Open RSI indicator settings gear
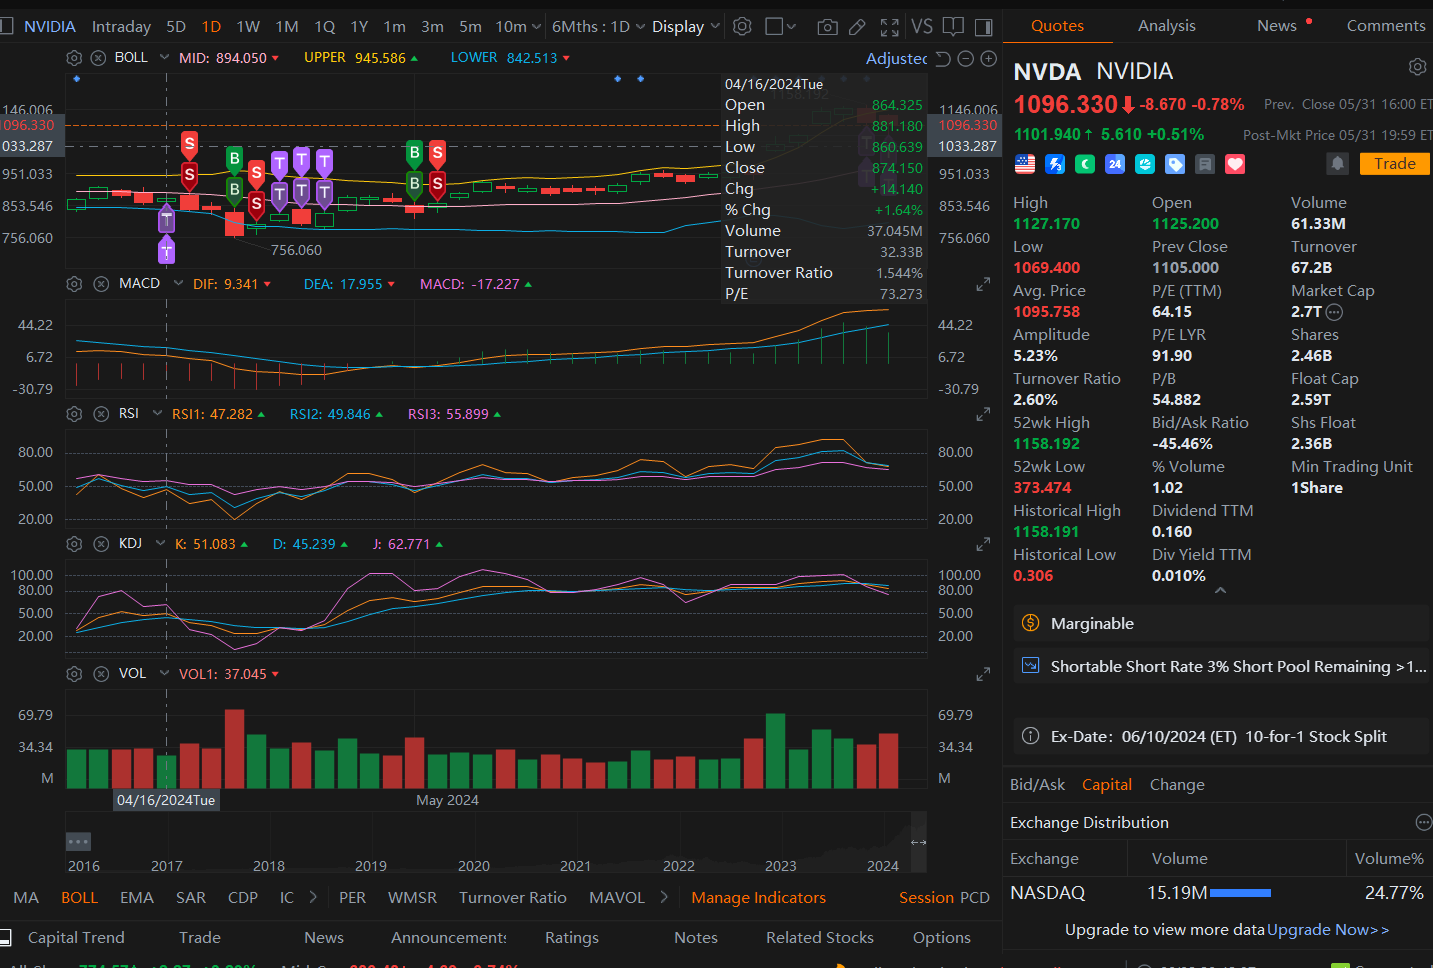 pos(74,414)
